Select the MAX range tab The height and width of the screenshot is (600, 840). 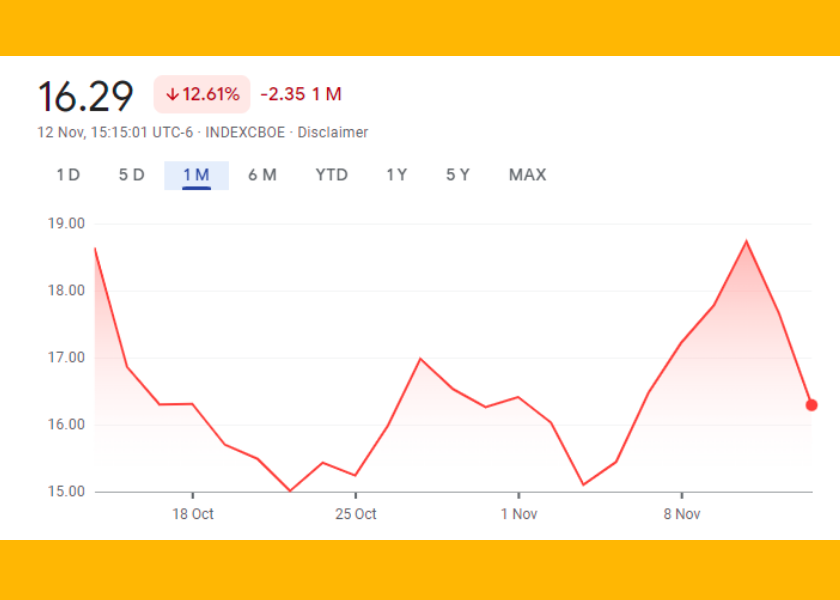pos(528,175)
